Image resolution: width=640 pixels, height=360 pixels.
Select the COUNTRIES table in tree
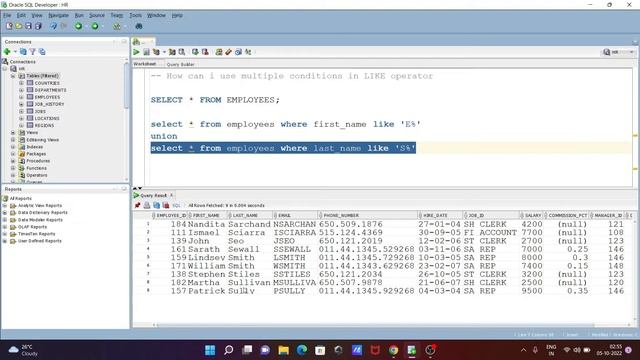pos(47,83)
